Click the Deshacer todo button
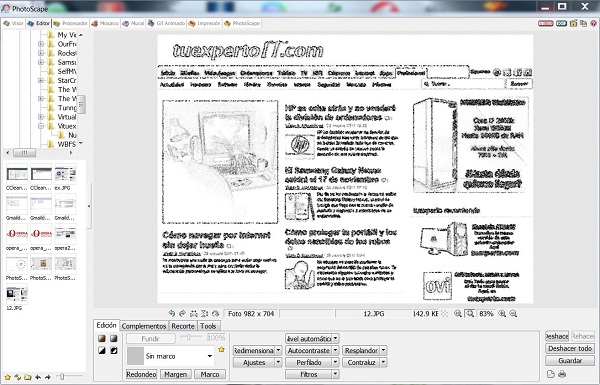 pyautogui.click(x=570, y=348)
